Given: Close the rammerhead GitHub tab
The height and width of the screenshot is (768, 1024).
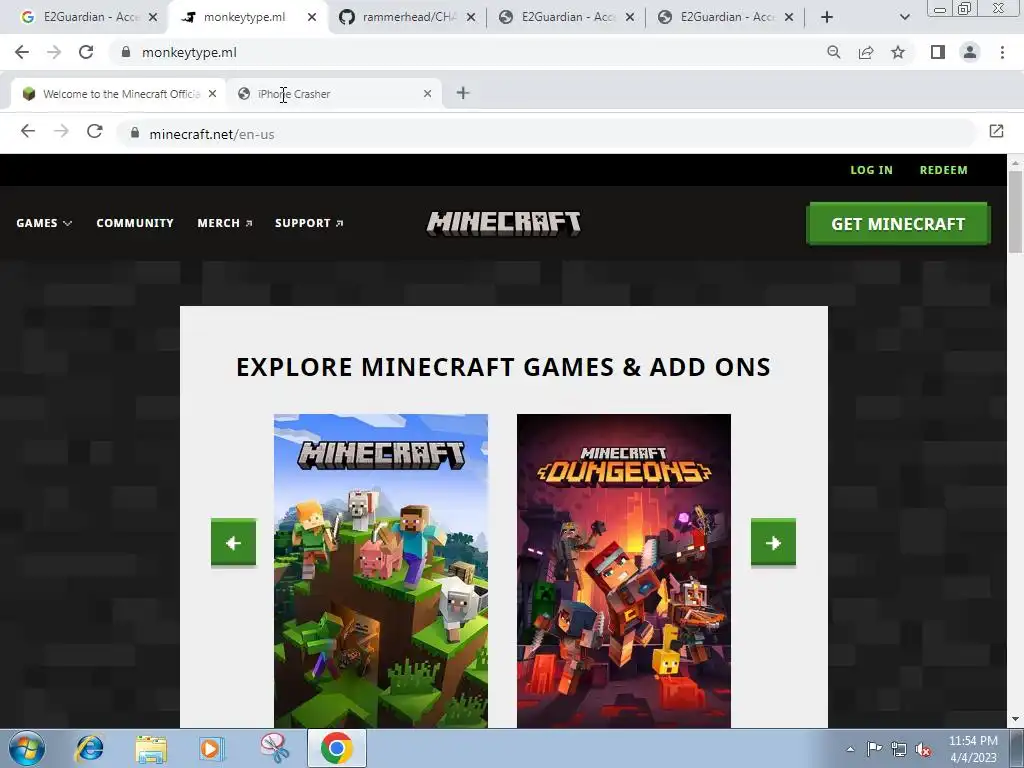Looking at the screenshot, I should pos(470,17).
